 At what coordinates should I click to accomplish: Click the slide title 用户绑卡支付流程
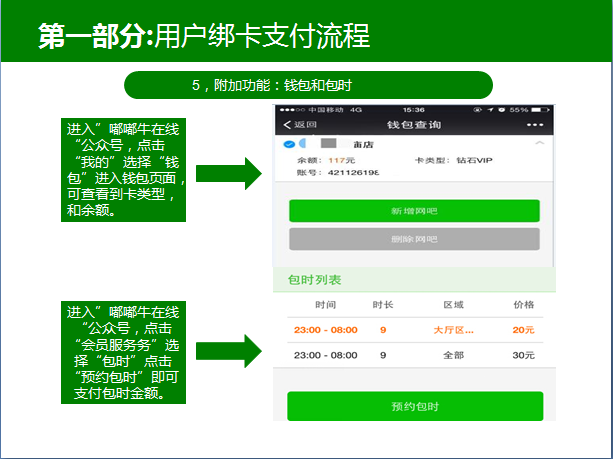click(x=262, y=36)
